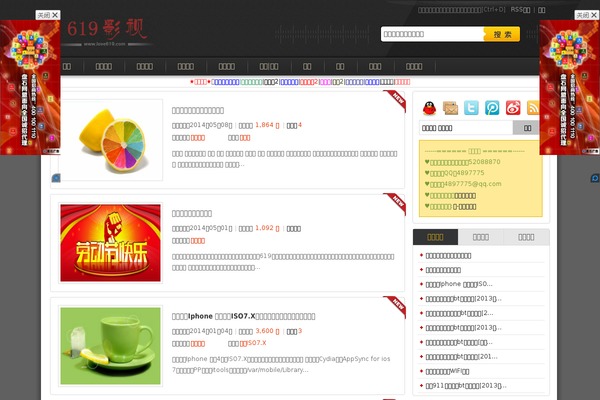Focus the sidebar search box below social icons
This screenshot has width=600, height=400.
(466, 128)
